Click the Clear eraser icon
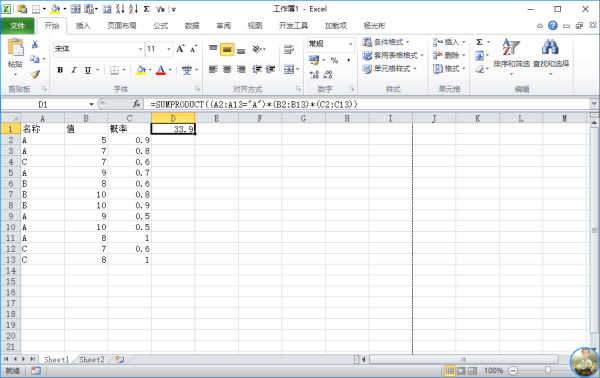600x378 pixels. pos(479,69)
